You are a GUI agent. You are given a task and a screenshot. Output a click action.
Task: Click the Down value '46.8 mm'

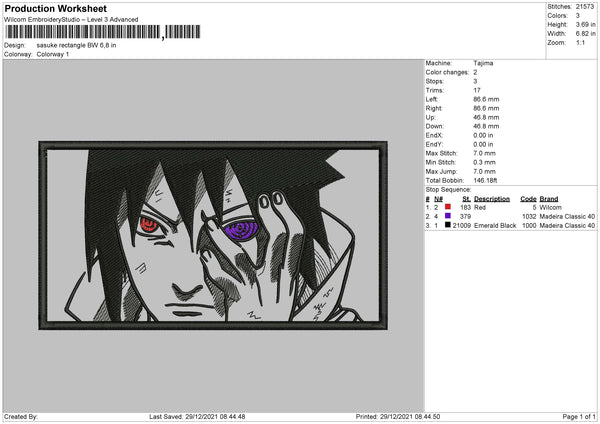click(486, 126)
